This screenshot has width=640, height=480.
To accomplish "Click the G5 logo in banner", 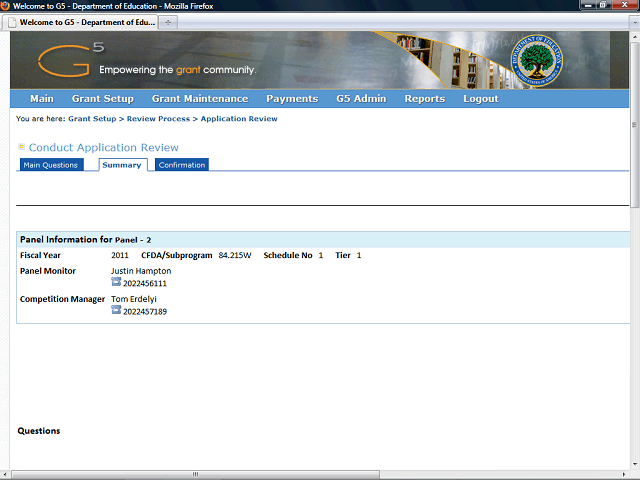I will (71, 60).
